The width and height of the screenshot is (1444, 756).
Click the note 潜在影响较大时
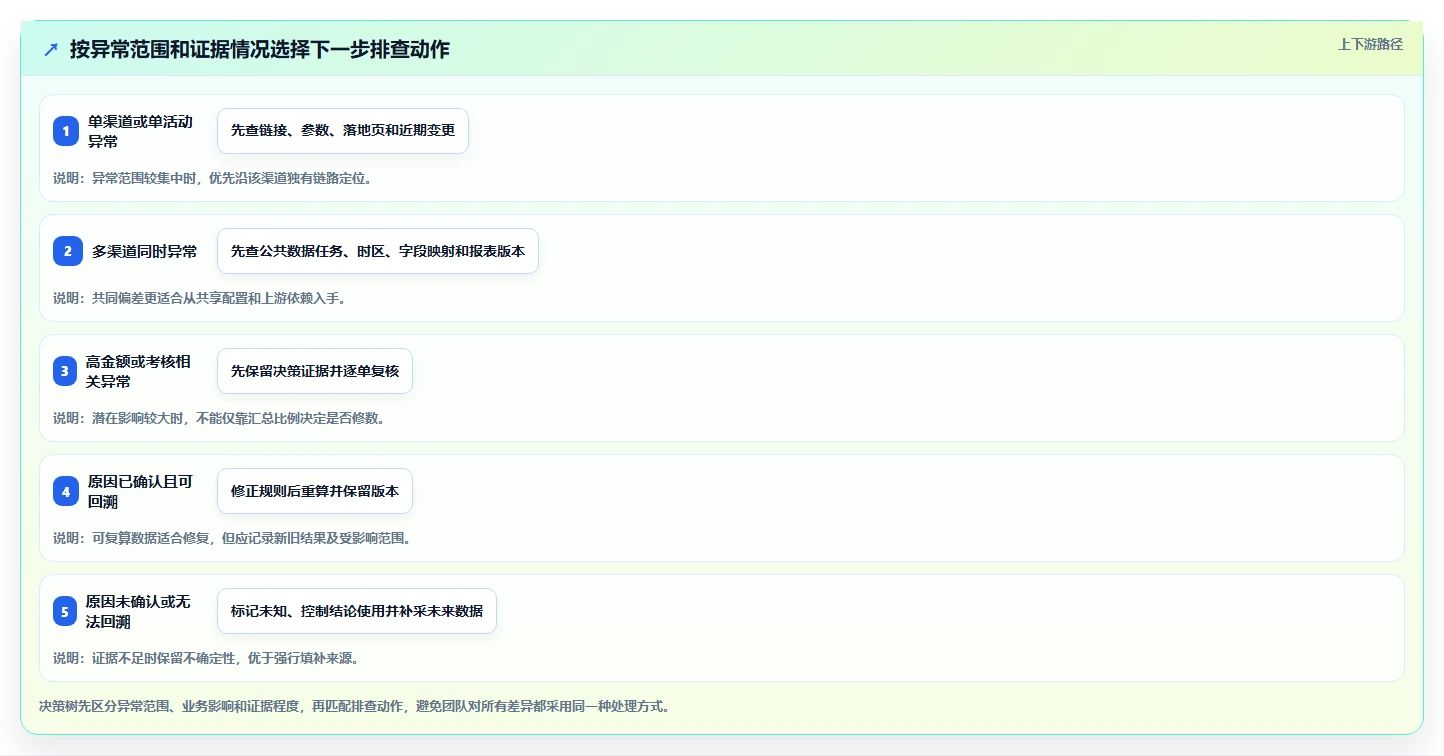[x=219, y=418]
